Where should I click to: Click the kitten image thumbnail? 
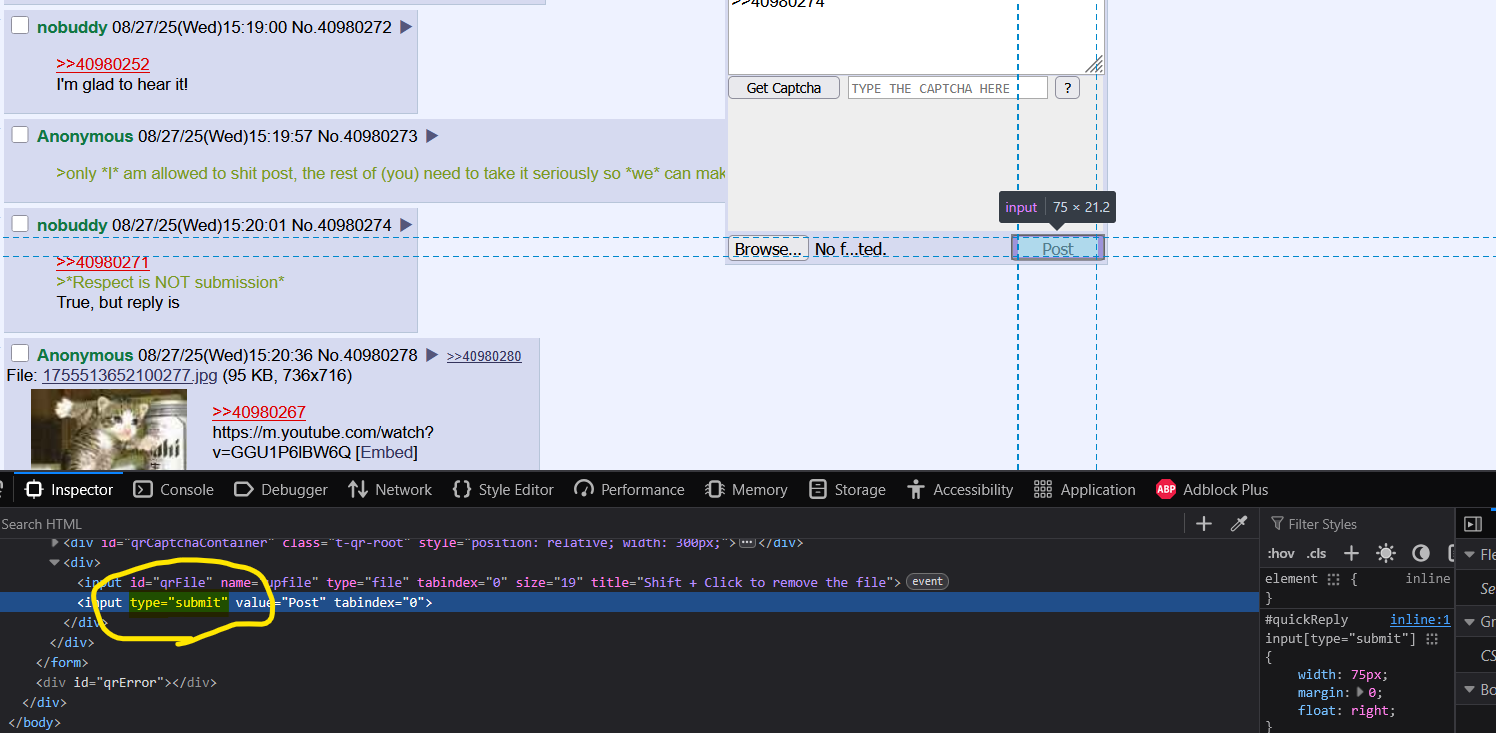pos(108,428)
